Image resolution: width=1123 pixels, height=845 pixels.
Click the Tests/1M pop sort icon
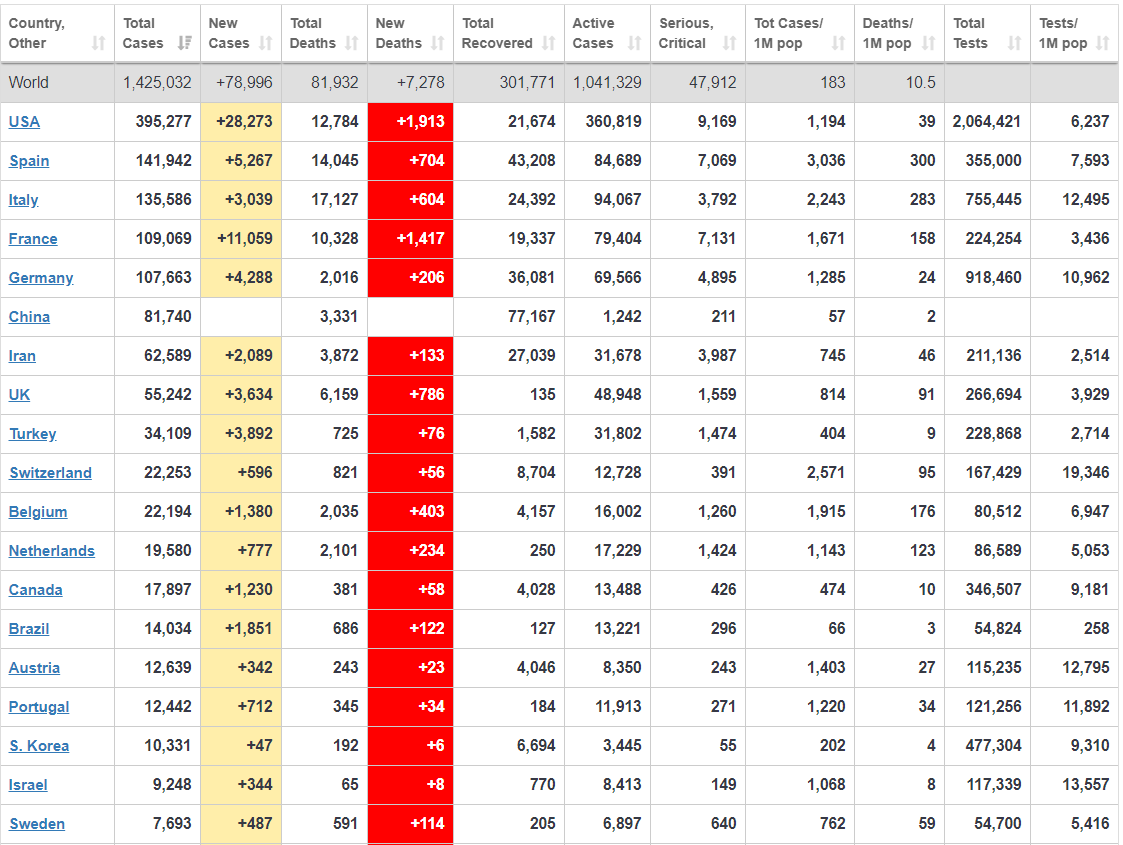1102,43
